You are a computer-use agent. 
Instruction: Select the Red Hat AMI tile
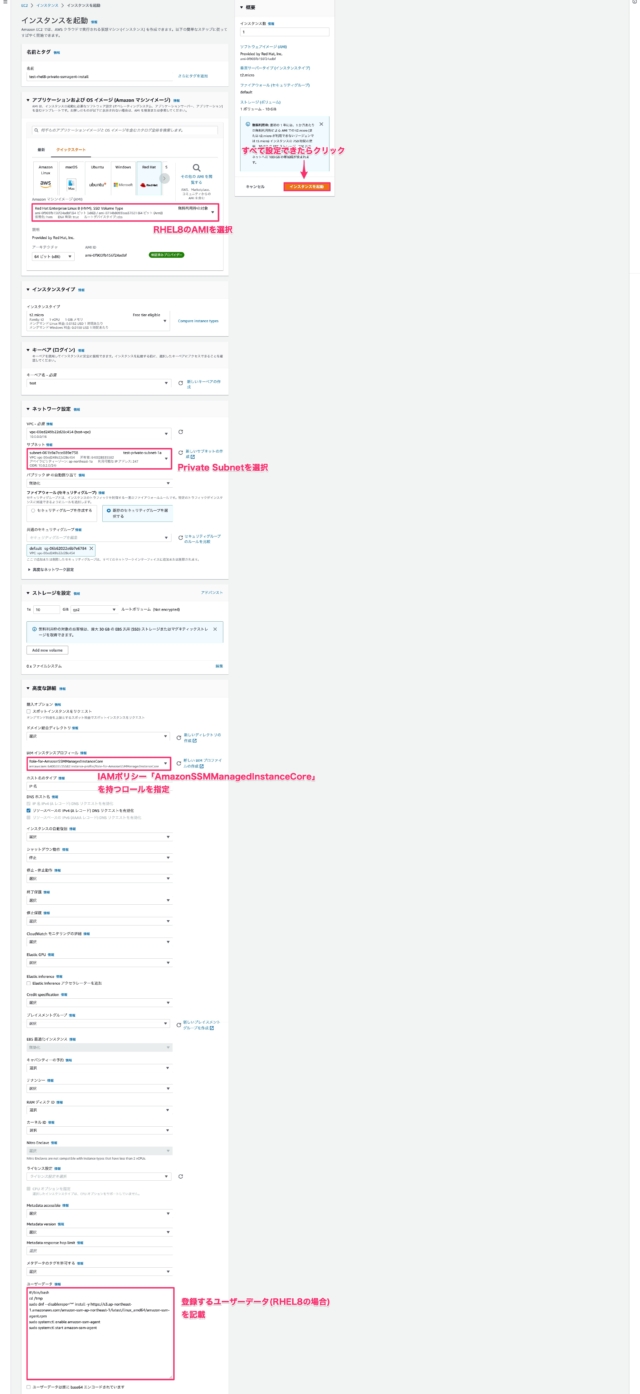(149, 177)
